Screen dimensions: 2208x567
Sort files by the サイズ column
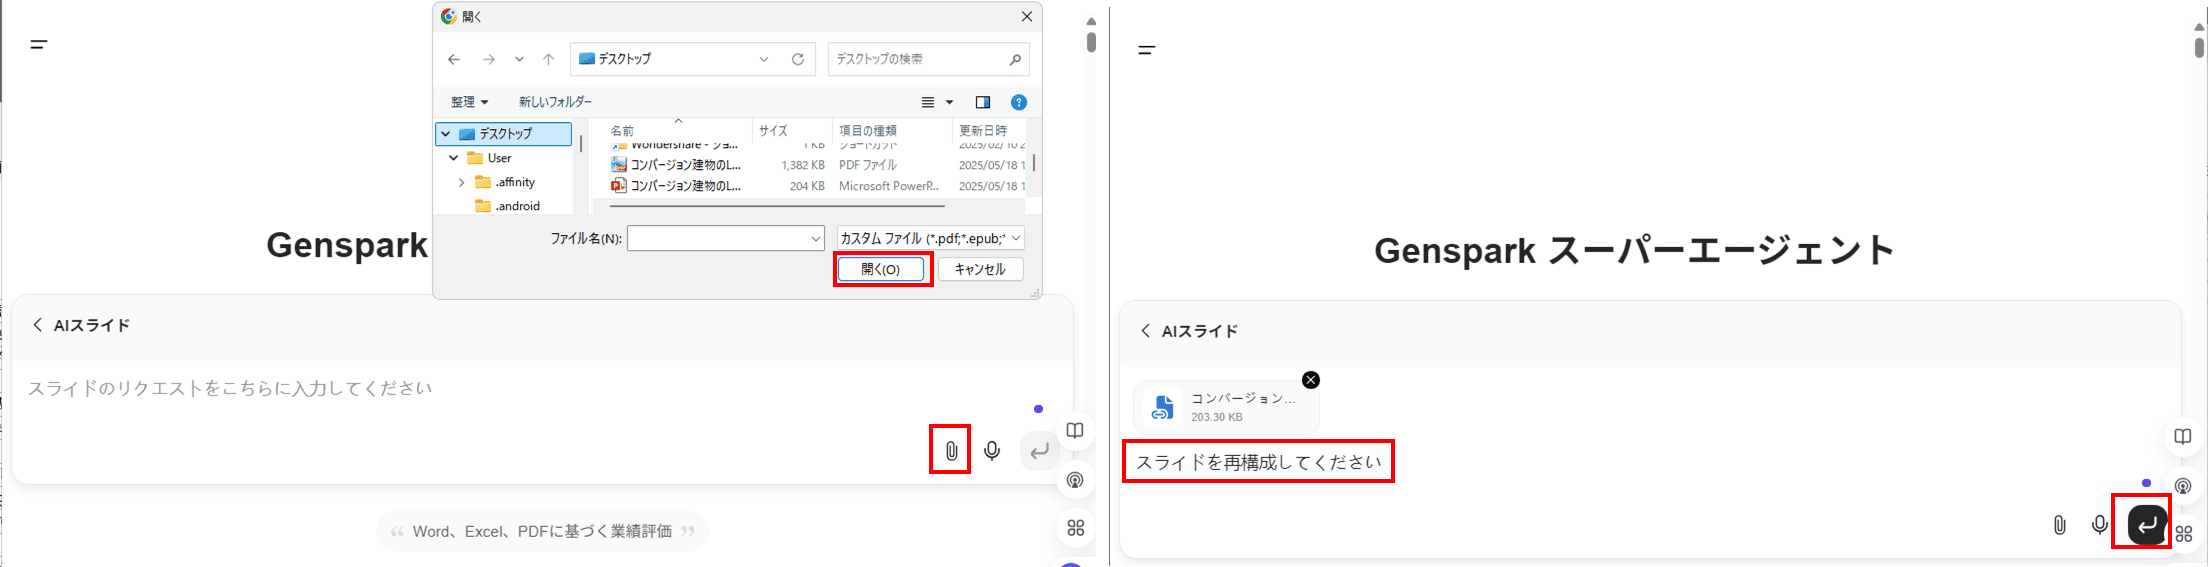click(773, 131)
